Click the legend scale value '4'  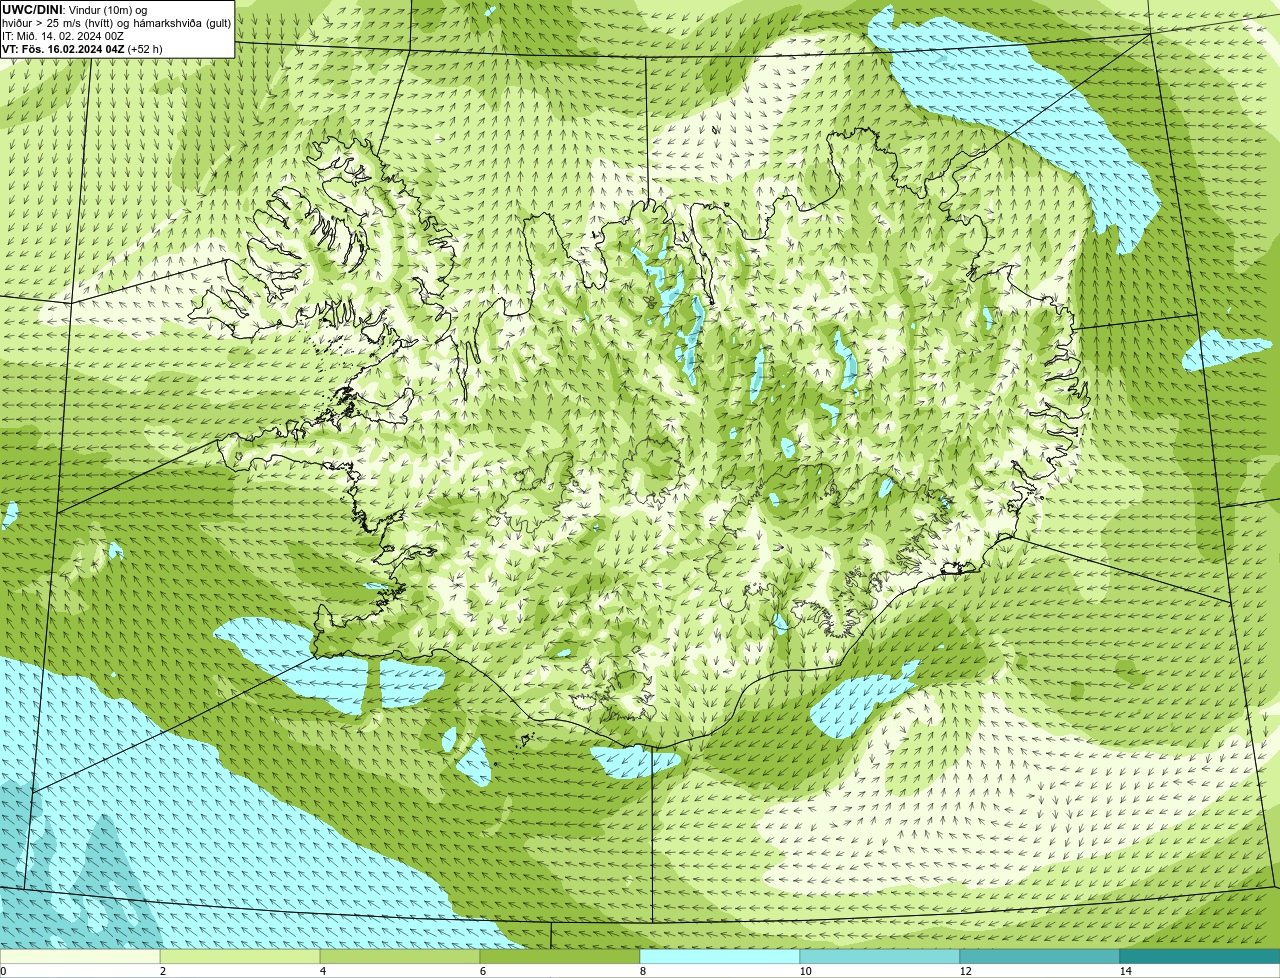pos(322,971)
